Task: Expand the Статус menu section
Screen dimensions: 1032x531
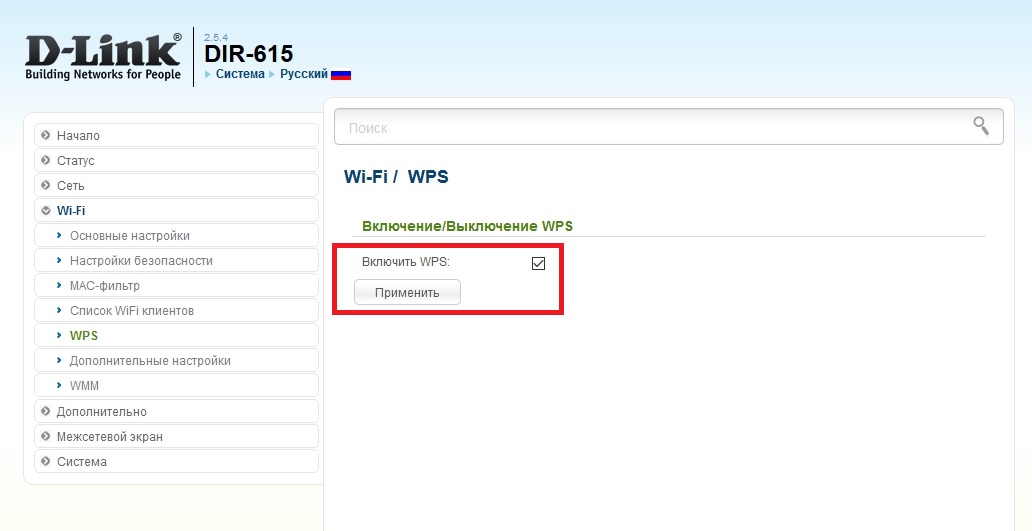Action: pyautogui.click(x=75, y=161)
